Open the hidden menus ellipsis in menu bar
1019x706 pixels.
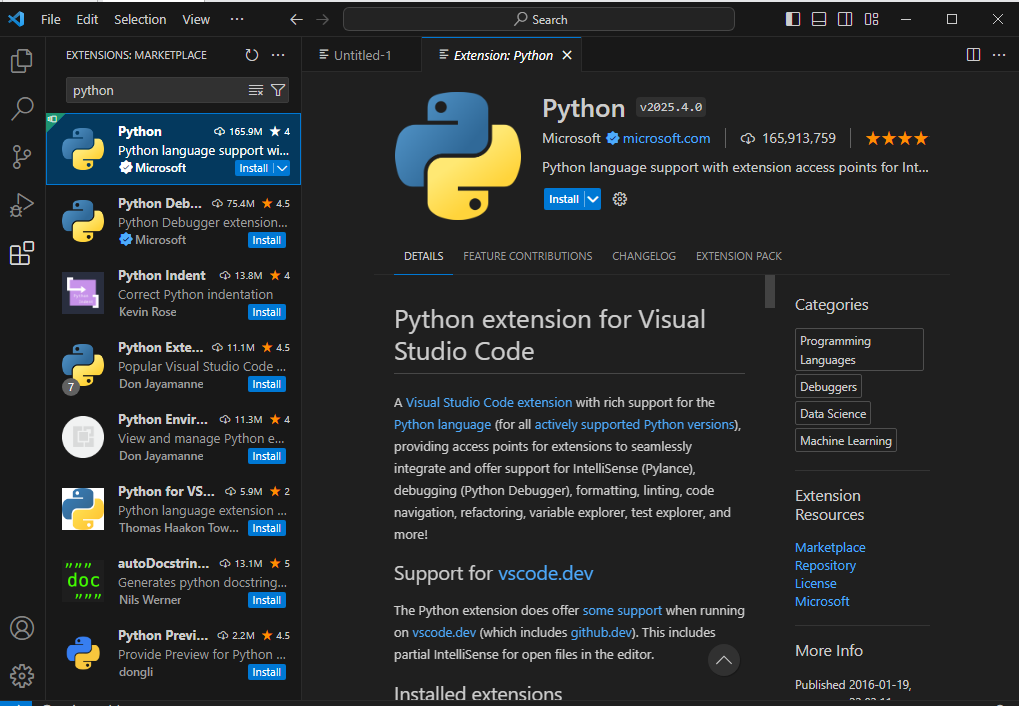tap(237, 20)
